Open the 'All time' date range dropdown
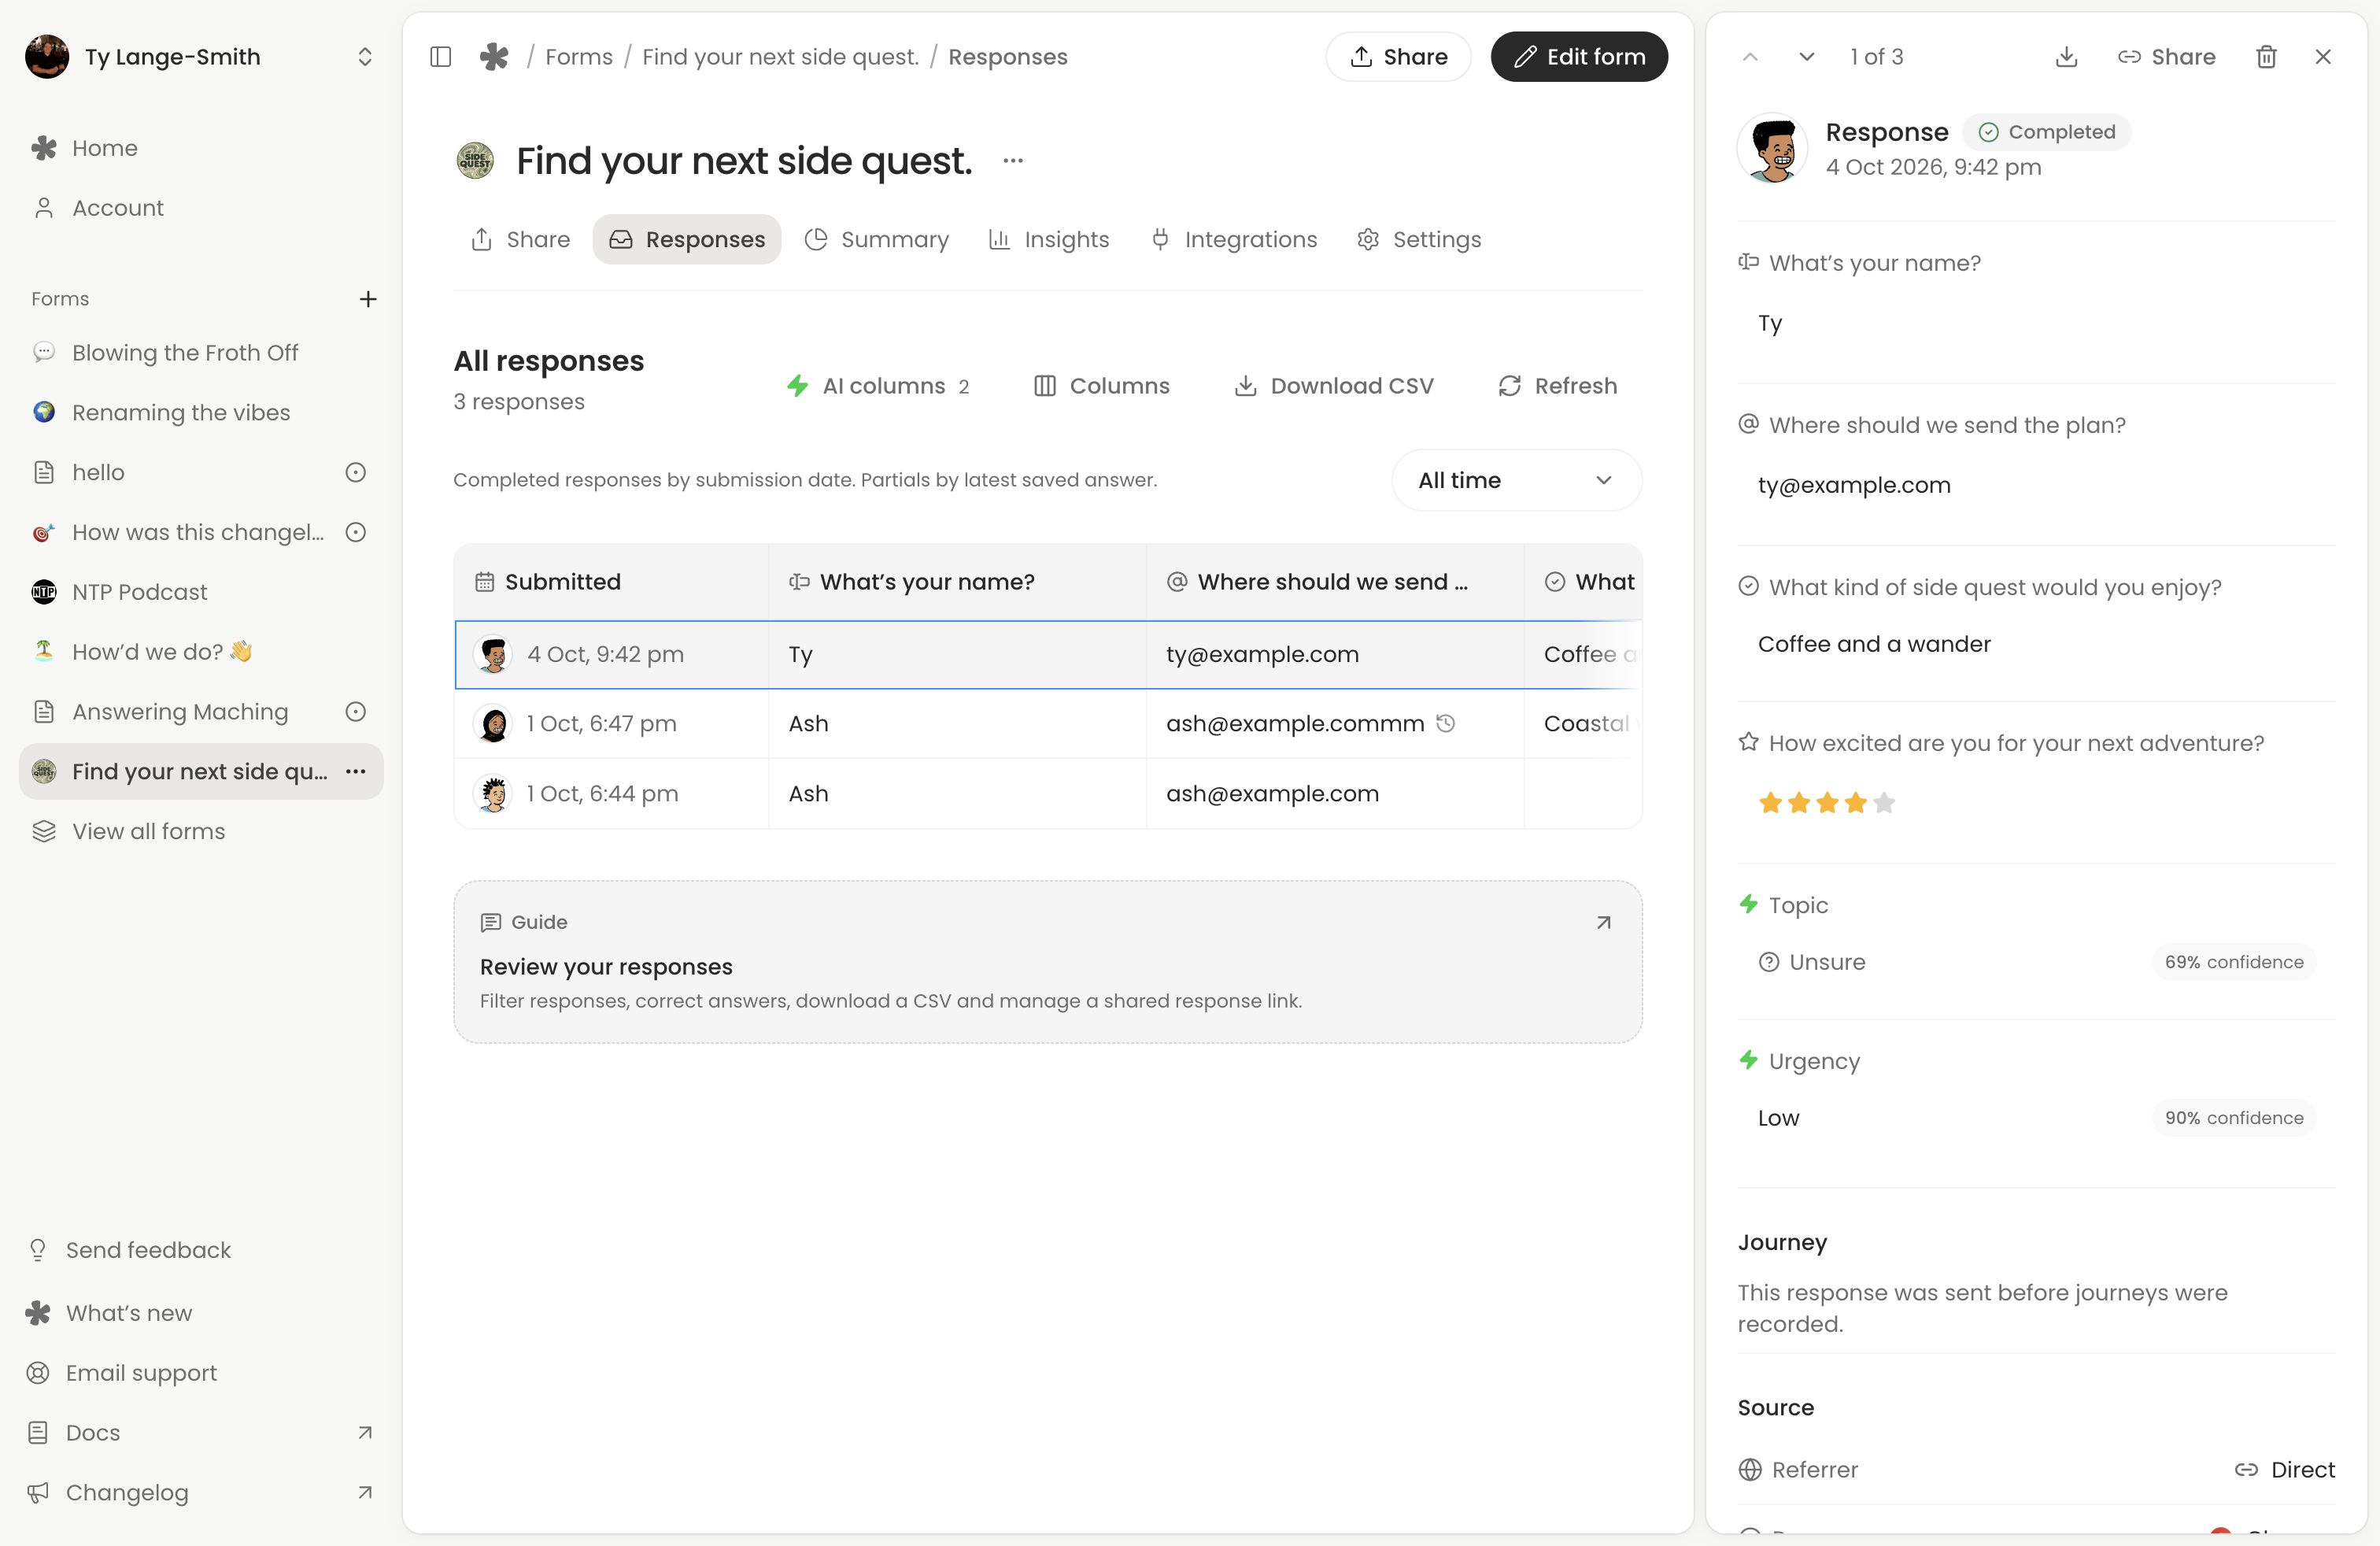Viewport: 2380px width, 1546px height. coord(1516,480)
